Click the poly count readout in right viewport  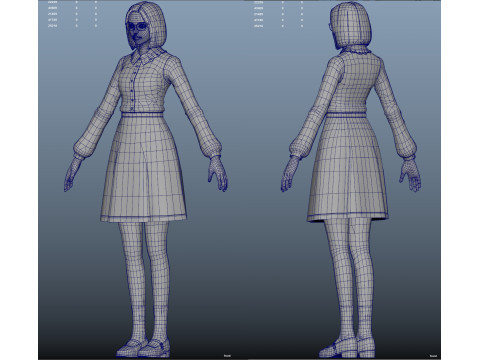(x=279, y=13)
